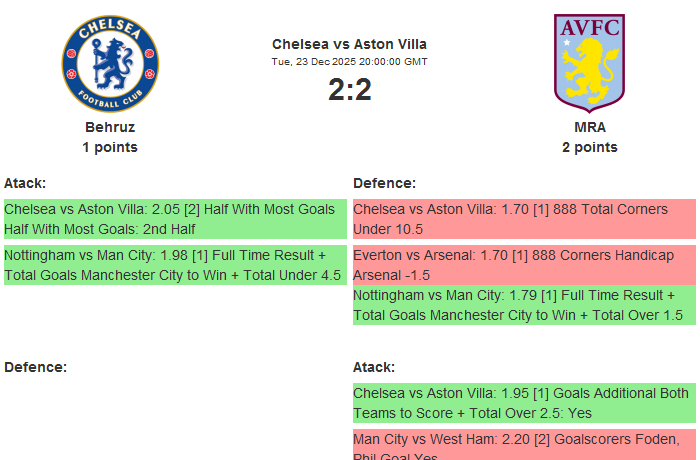Click MRA's 2 points label
The width and height of the screenshot is (700, 460).
coord(590,147)
